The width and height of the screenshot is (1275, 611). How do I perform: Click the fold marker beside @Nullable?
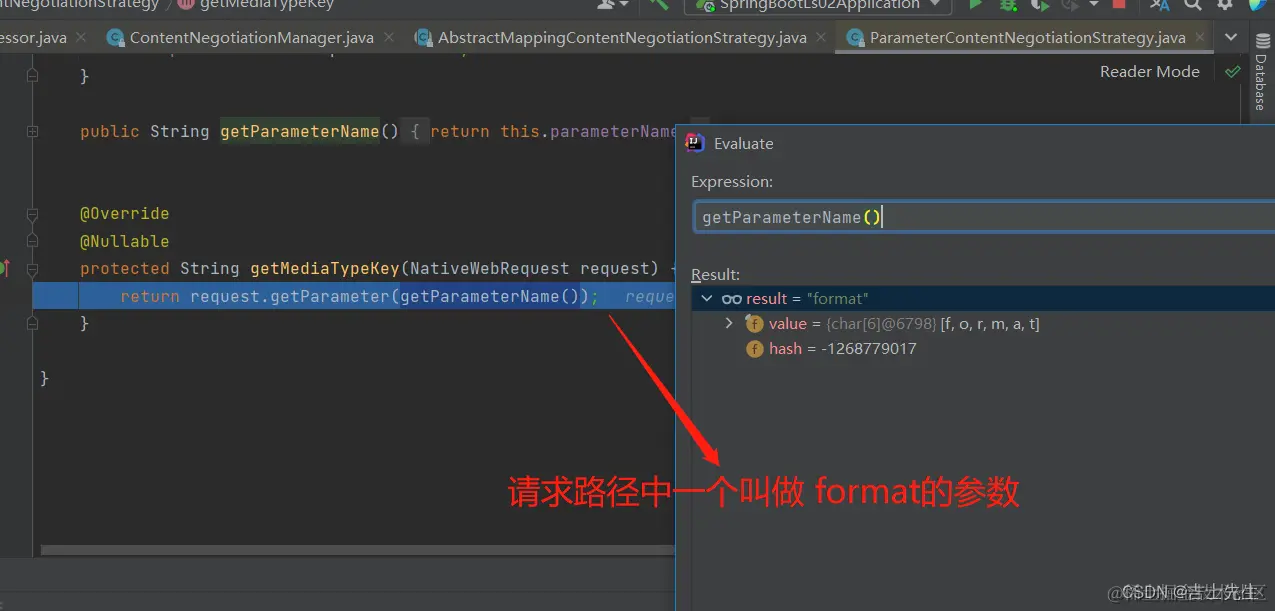33,241
